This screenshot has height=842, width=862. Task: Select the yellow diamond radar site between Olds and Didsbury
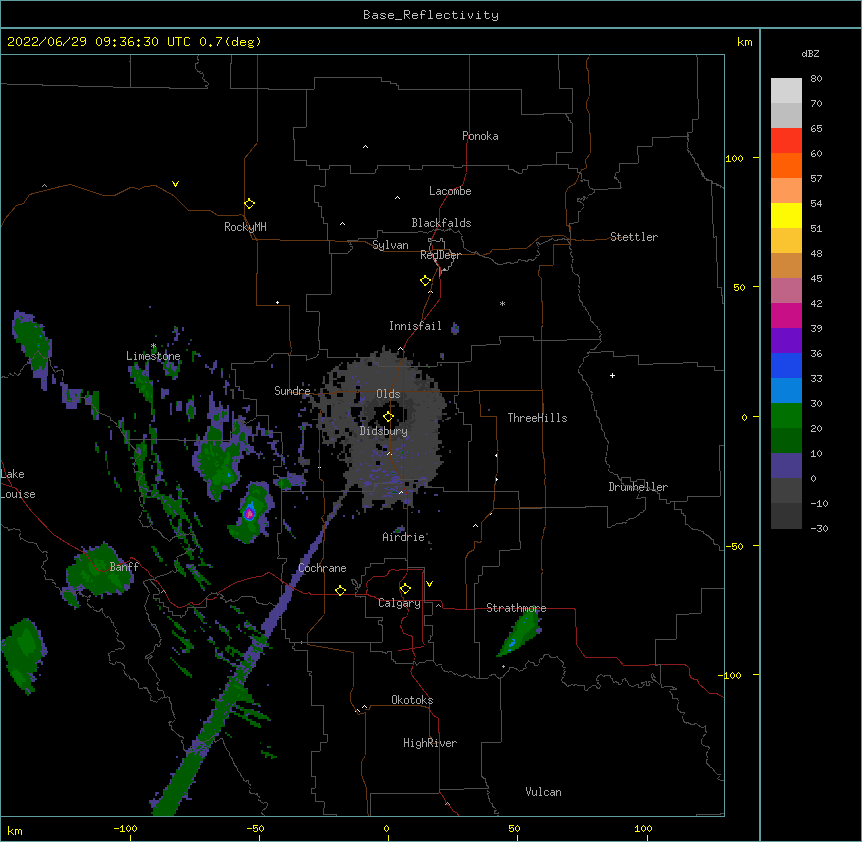pyautogui.click(x=389, y=417)
